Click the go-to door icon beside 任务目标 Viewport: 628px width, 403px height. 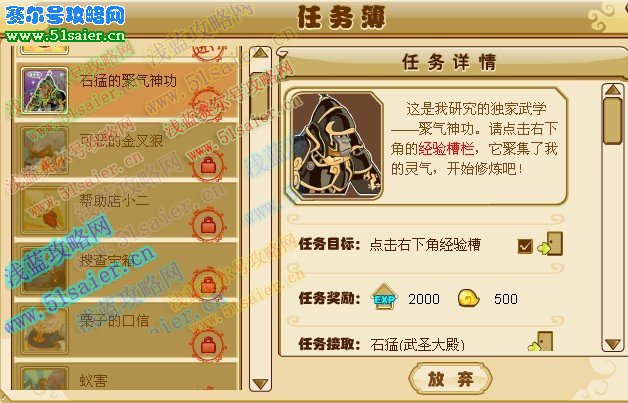[x=550, y=244]
